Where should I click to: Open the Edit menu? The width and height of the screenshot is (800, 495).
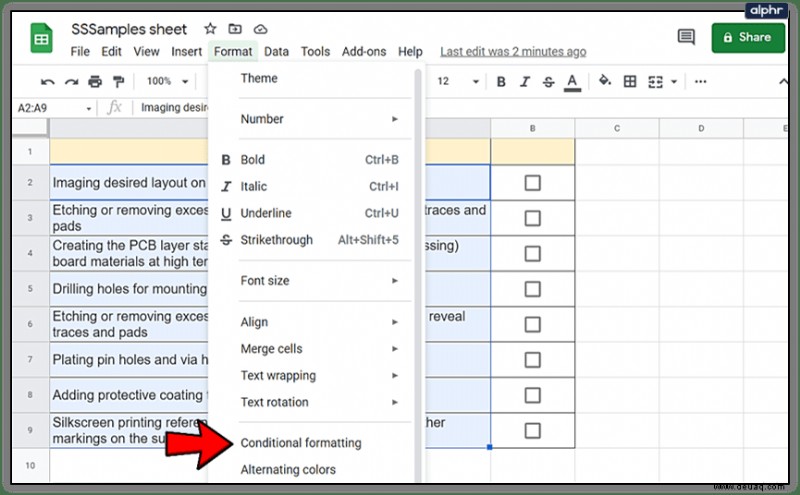111,52
